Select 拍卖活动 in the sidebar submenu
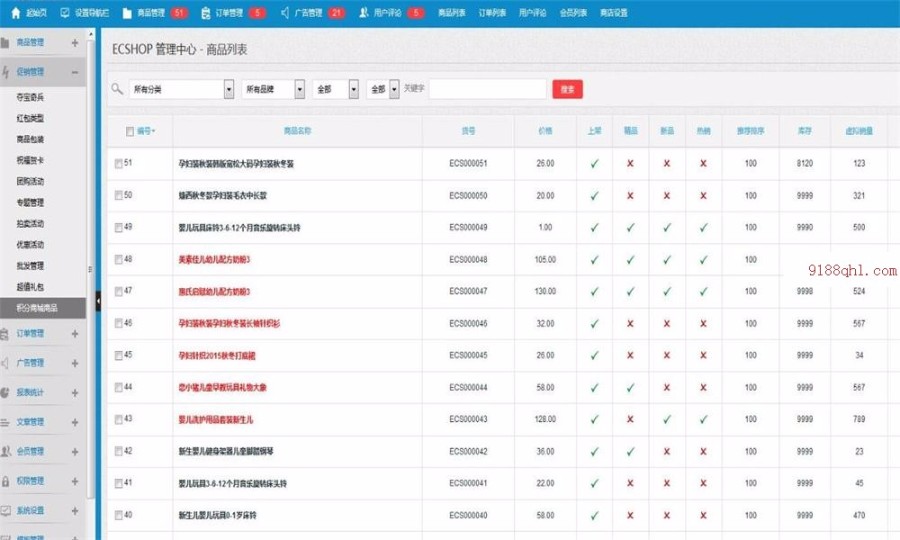 click(30, 224)
